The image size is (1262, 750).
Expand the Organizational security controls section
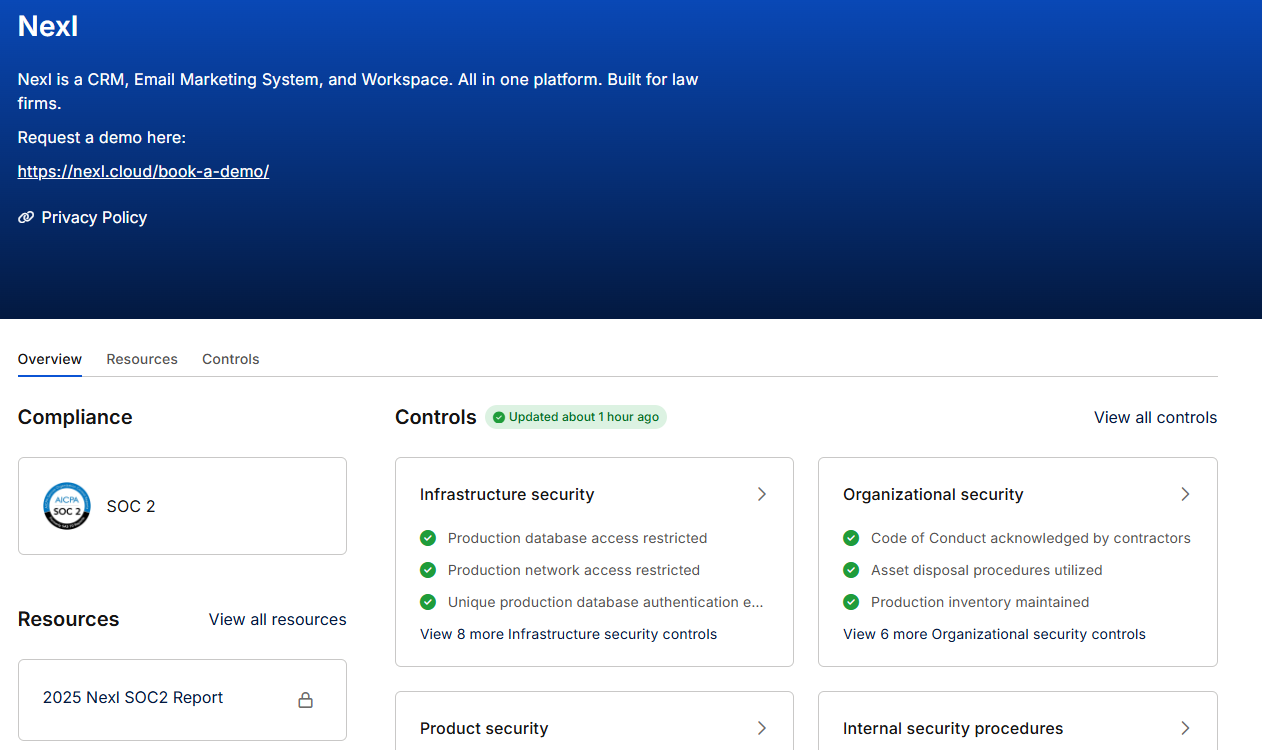point(1185,494)
